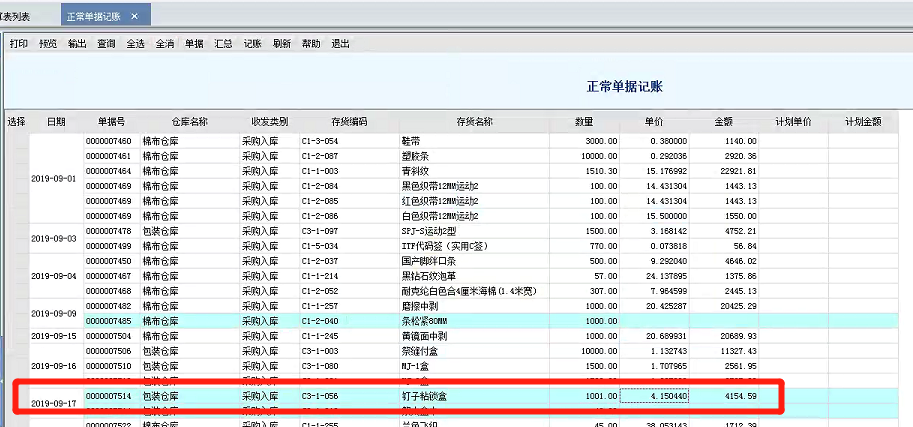
Task: Click document number 0000007485
Action: pyautogui.click(x=108, y=321)
